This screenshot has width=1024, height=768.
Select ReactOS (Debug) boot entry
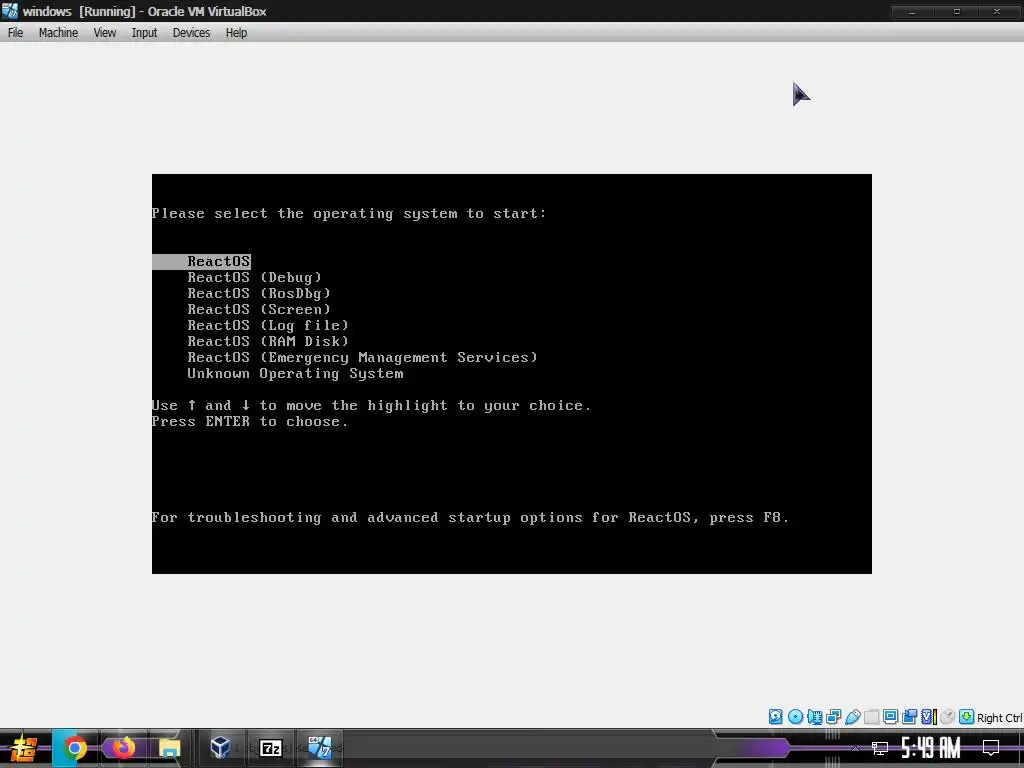(x=255, y=278)
